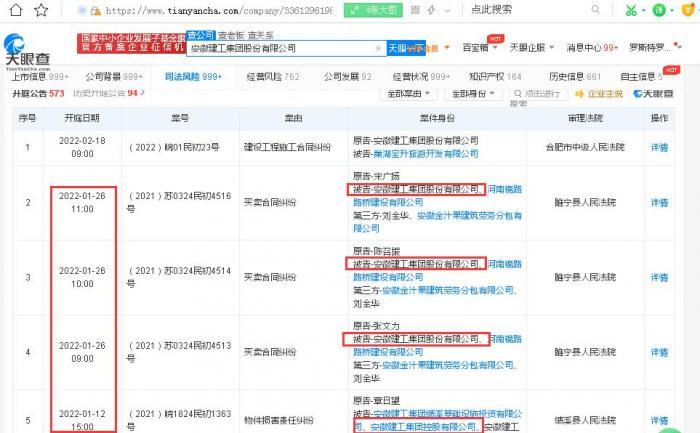Open 消息中心 99+ notifications

click(x=592, y=47)
